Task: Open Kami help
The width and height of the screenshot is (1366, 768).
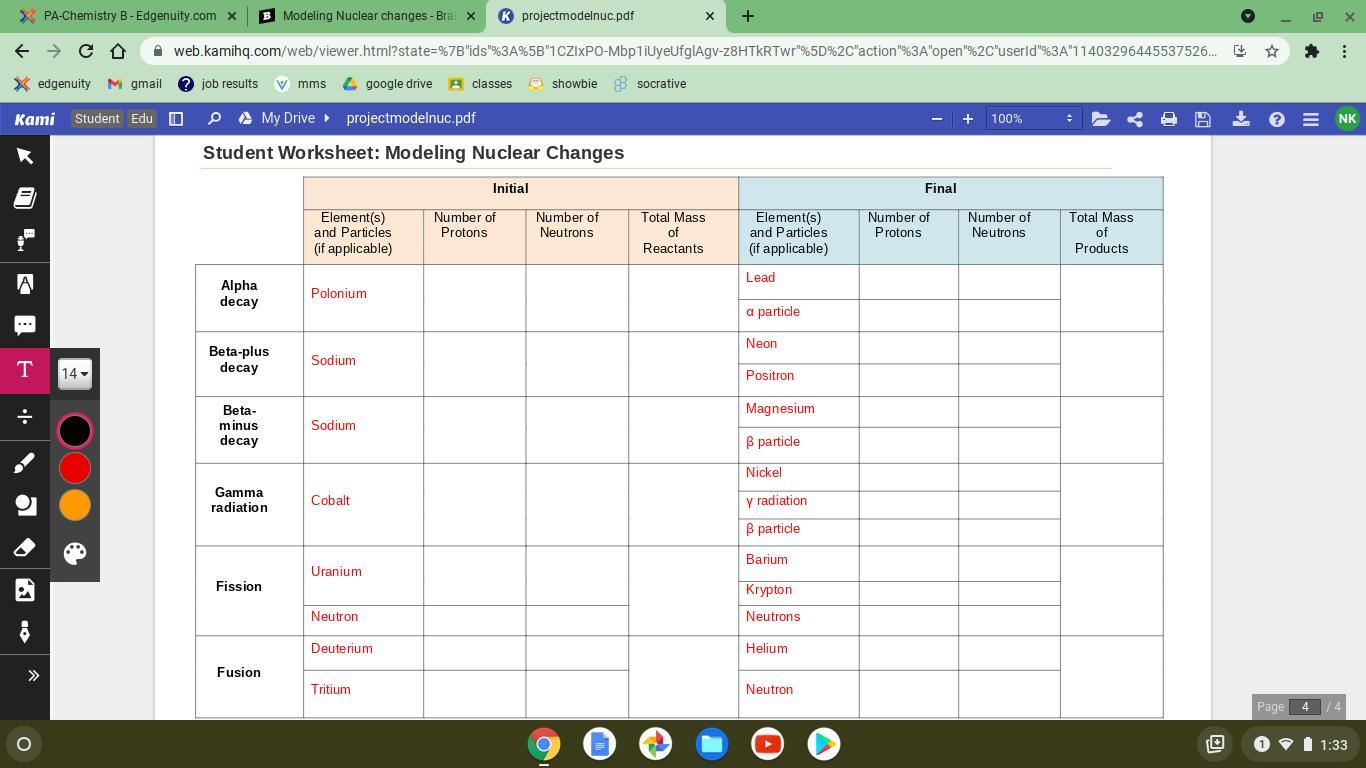Action: point(1277,119)
